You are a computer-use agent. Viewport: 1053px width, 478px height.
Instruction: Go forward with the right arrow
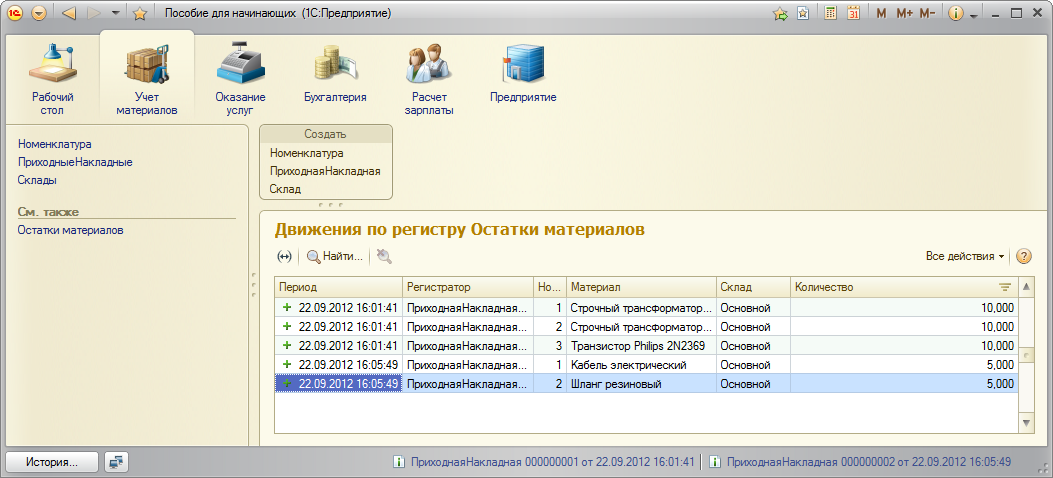click(x=94, y=13)
